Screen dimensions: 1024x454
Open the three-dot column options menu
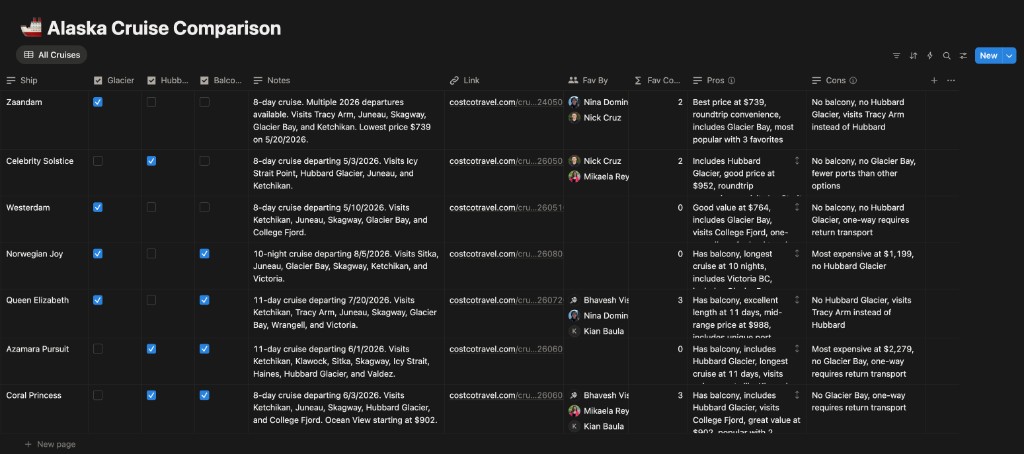point(951,80)
